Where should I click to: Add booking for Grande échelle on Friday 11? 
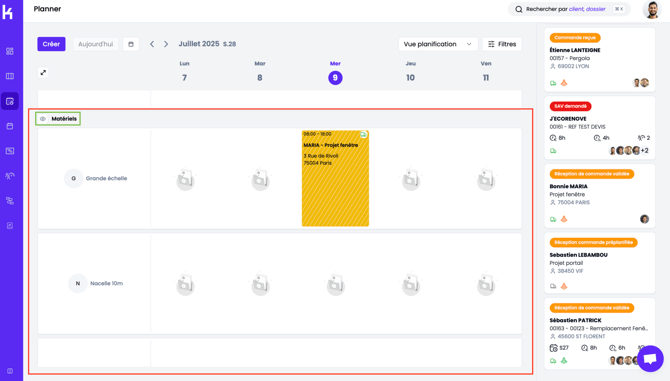(486, 179)
